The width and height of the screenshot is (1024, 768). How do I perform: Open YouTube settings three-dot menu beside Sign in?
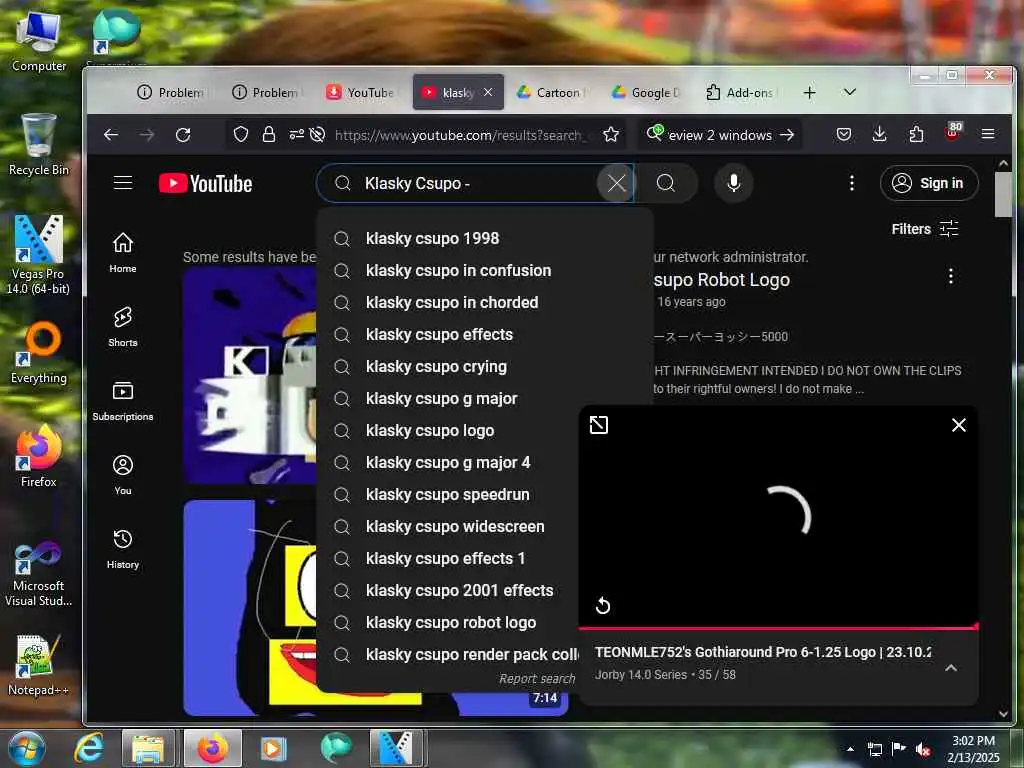click(852, 183)
